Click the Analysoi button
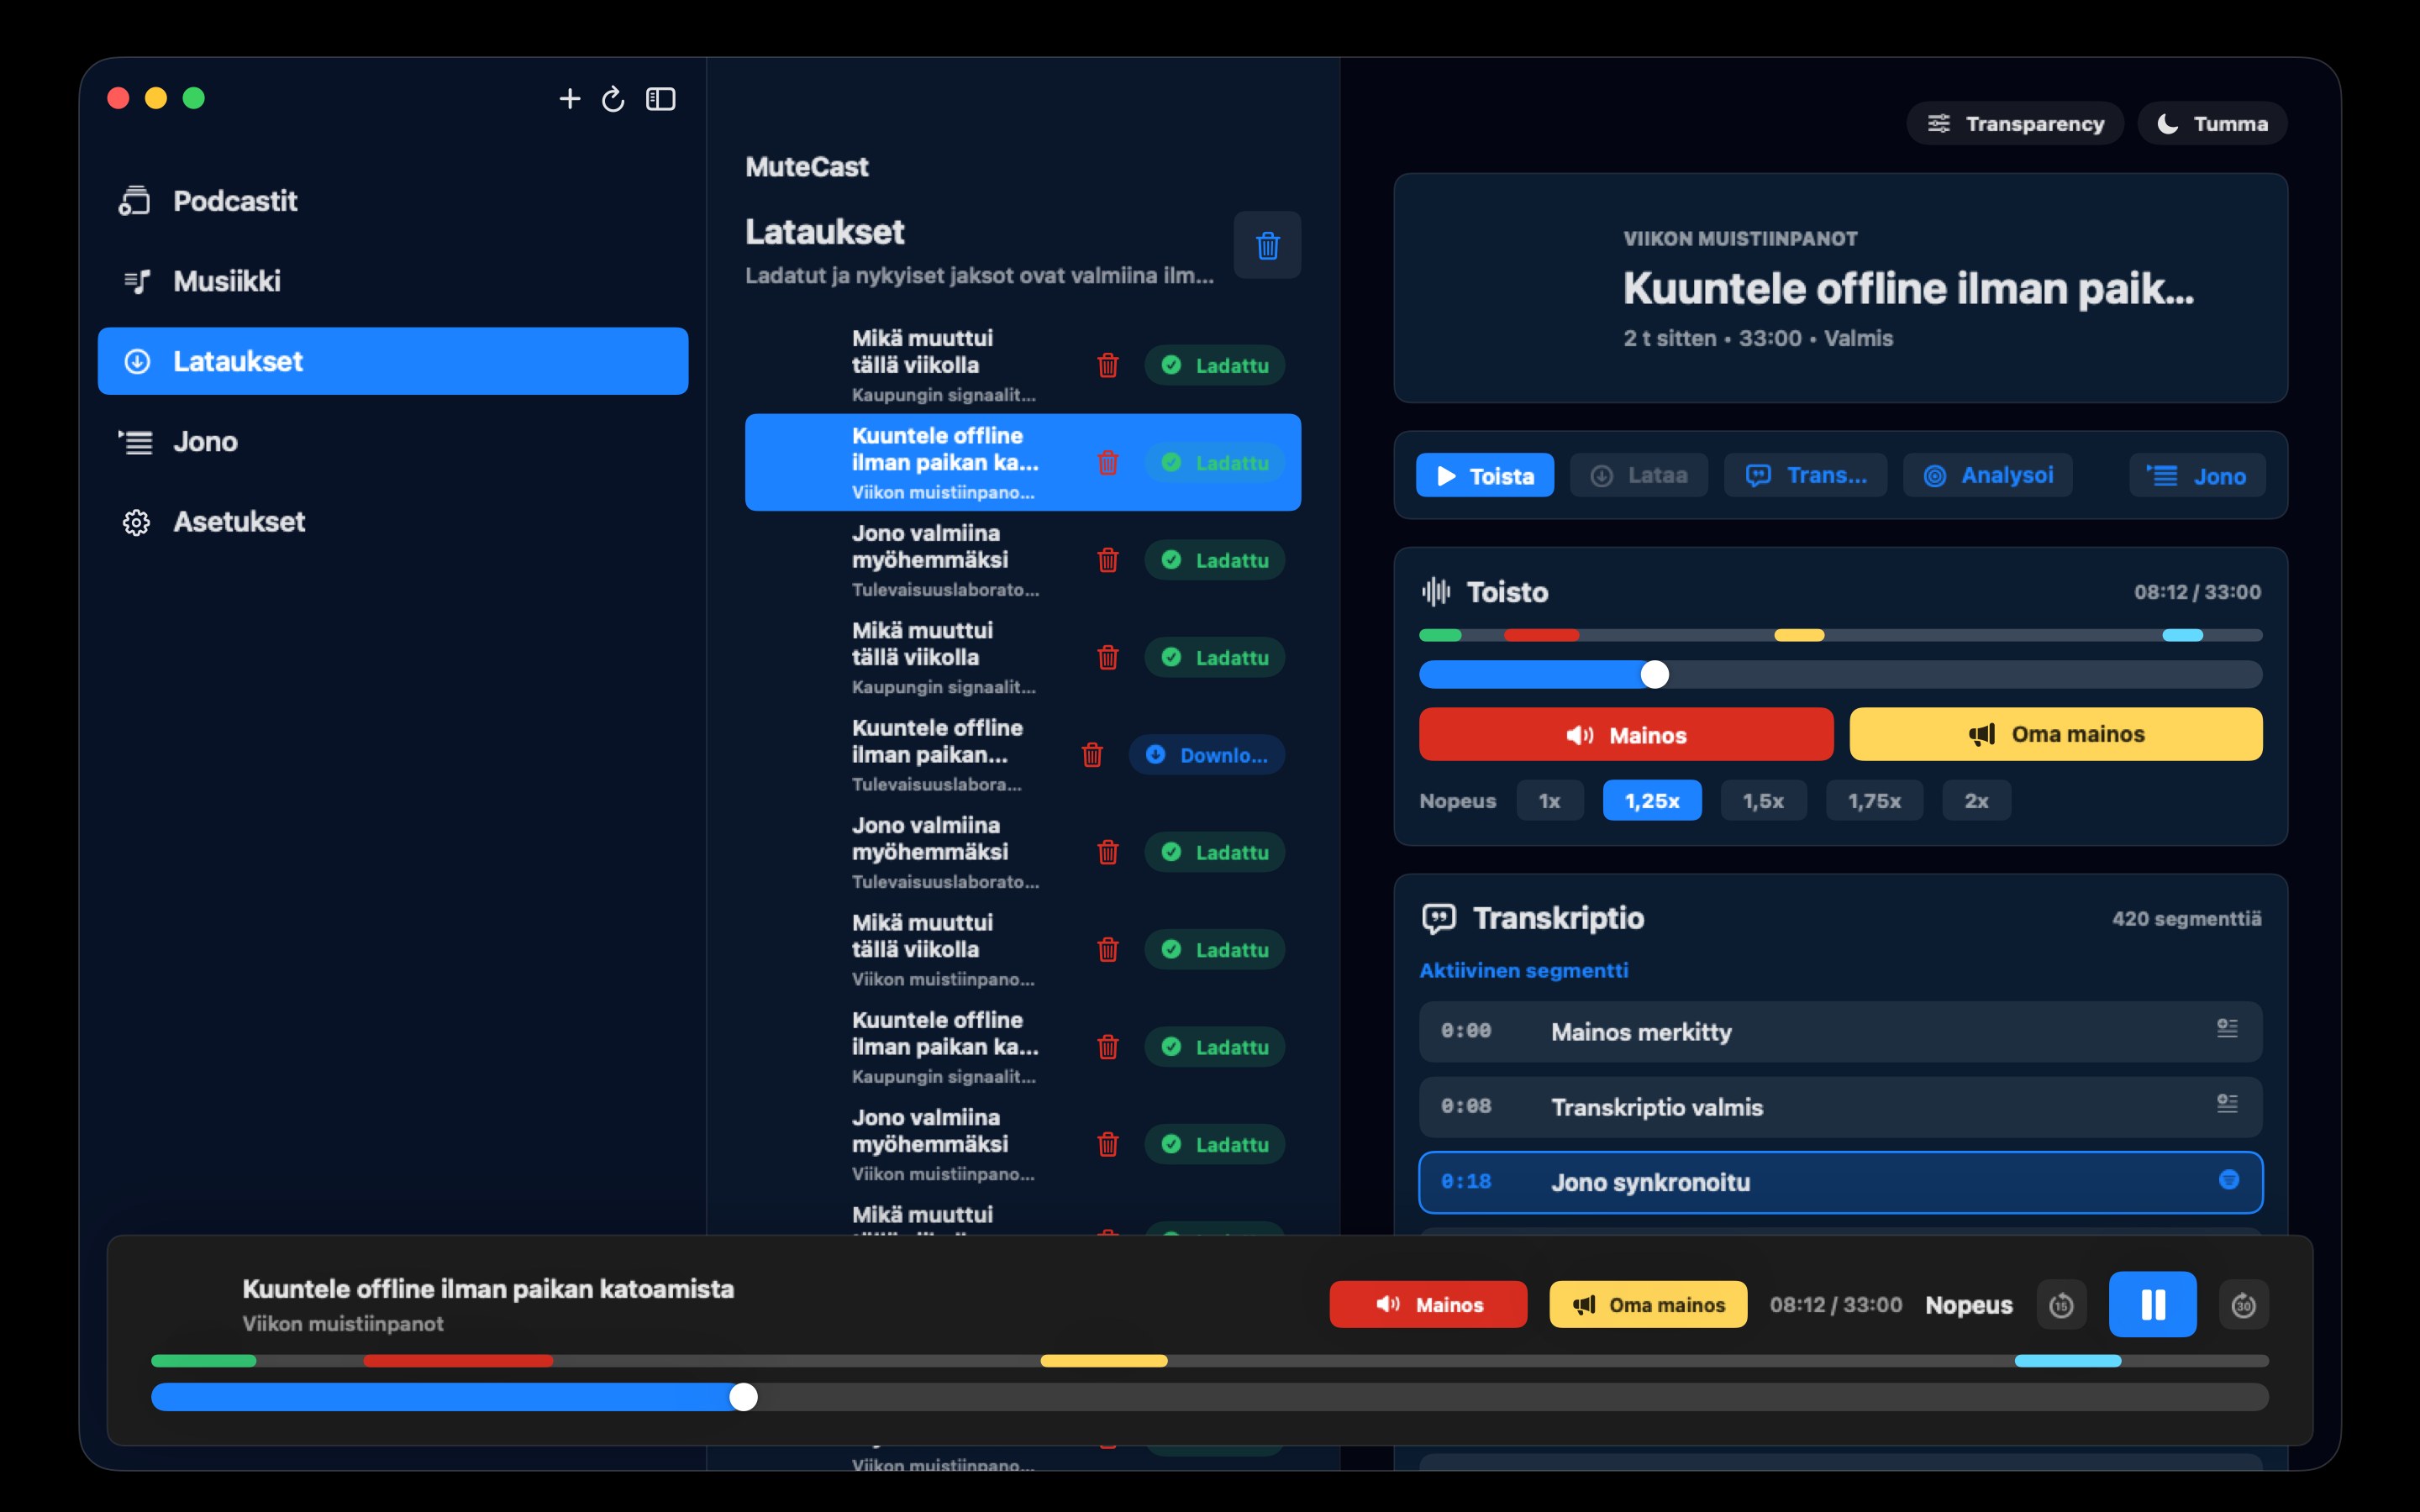The width and height of the screenshot is (2420, 1512). (1988, 475)
